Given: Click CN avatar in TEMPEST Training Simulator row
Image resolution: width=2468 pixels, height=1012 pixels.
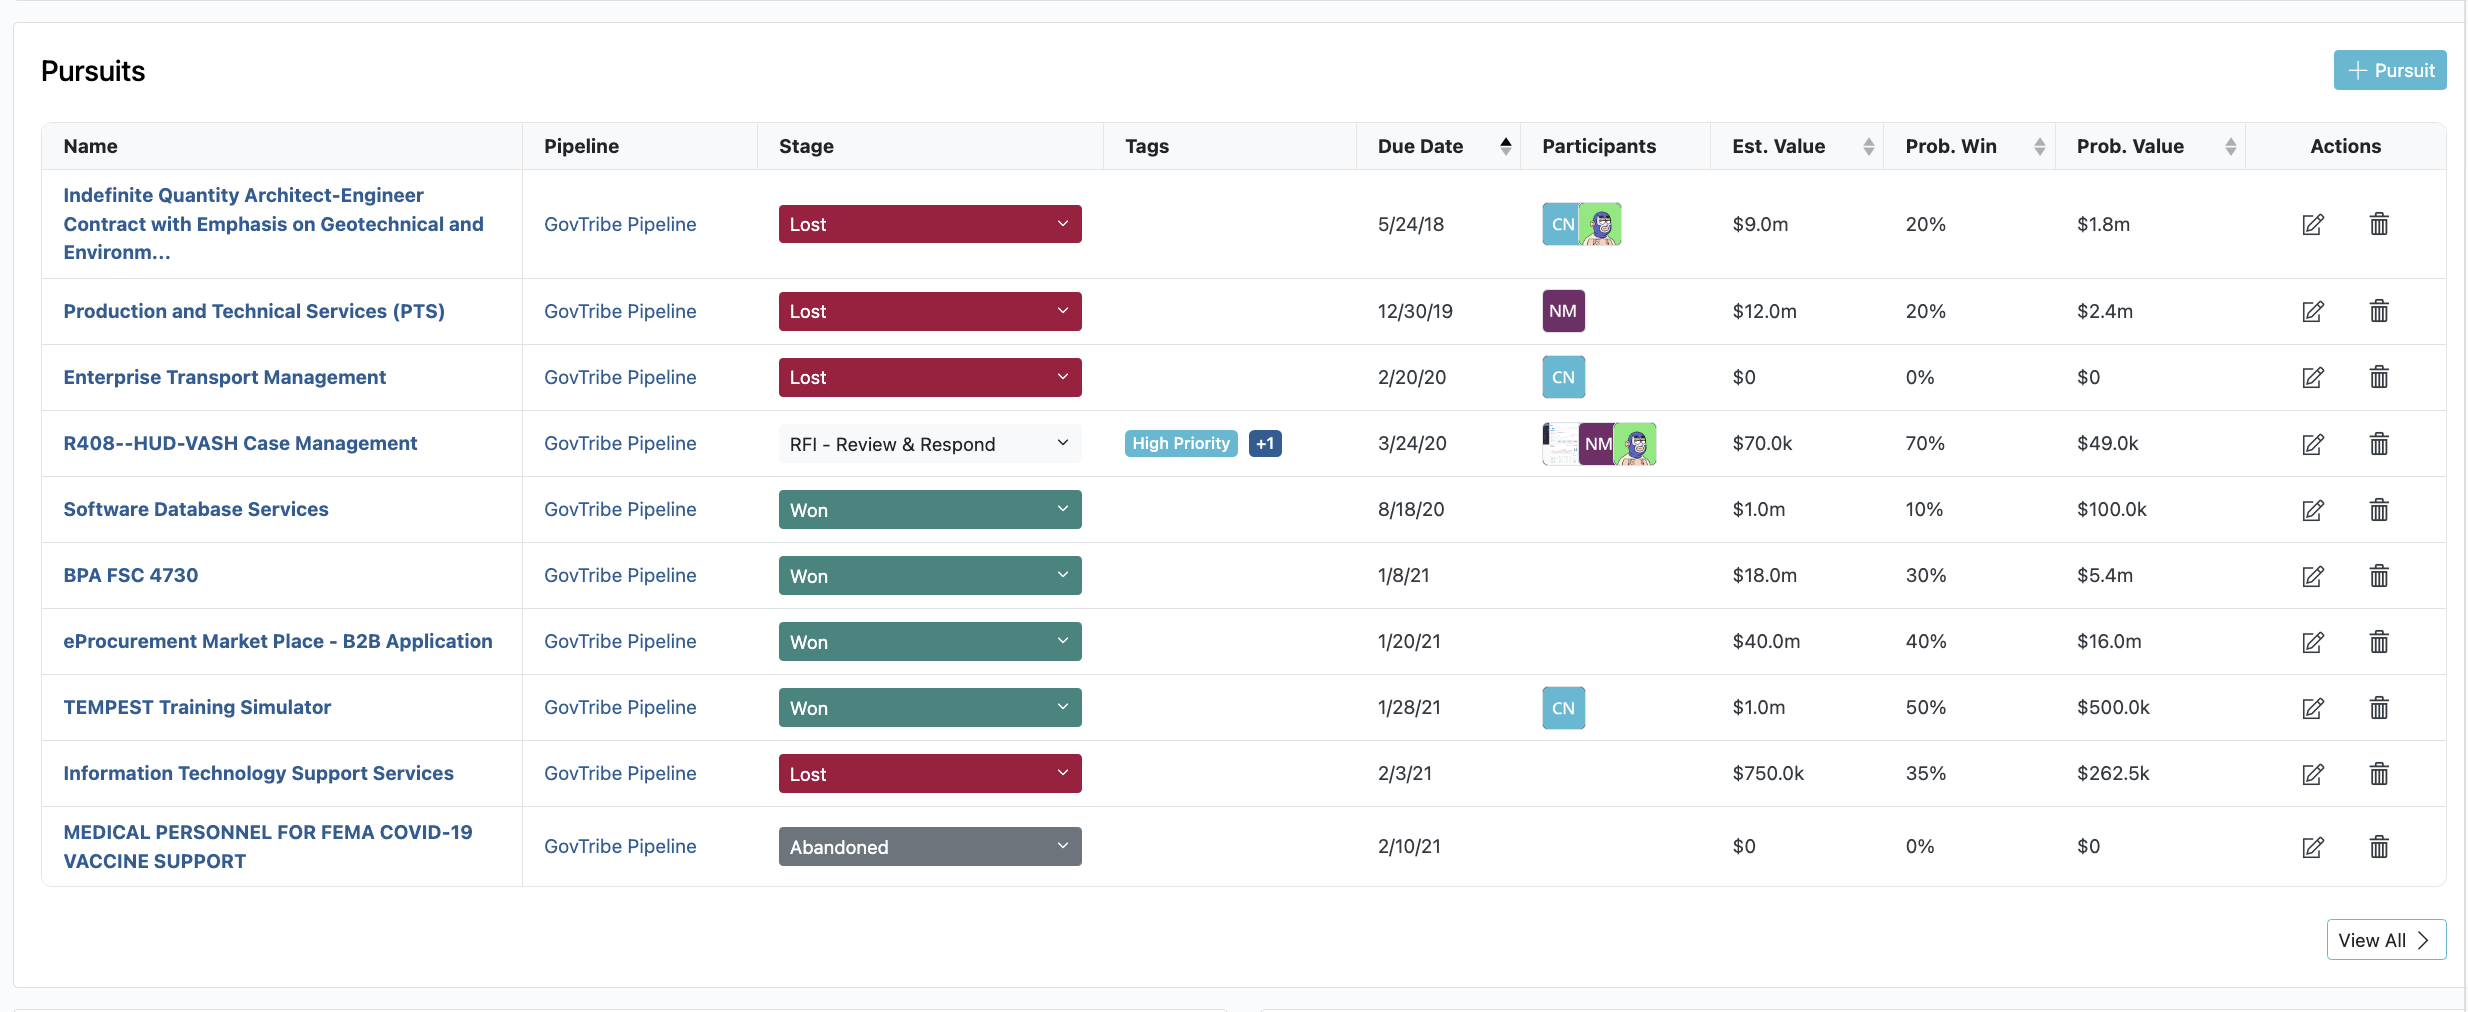Looking at the screenshot, I should [1562, 708].
